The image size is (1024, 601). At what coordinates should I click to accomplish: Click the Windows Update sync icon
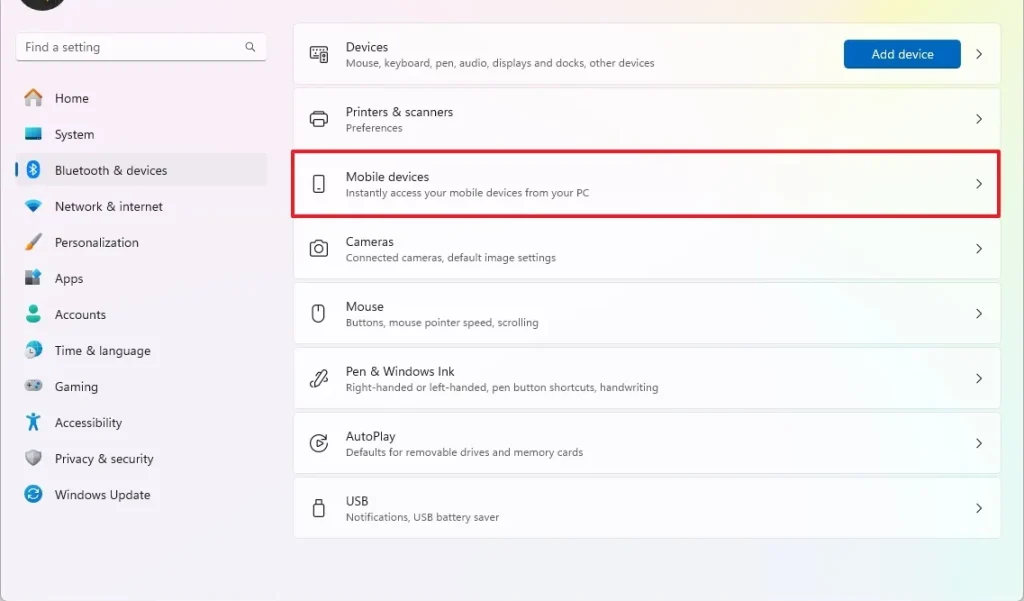[x=33, y=494]
